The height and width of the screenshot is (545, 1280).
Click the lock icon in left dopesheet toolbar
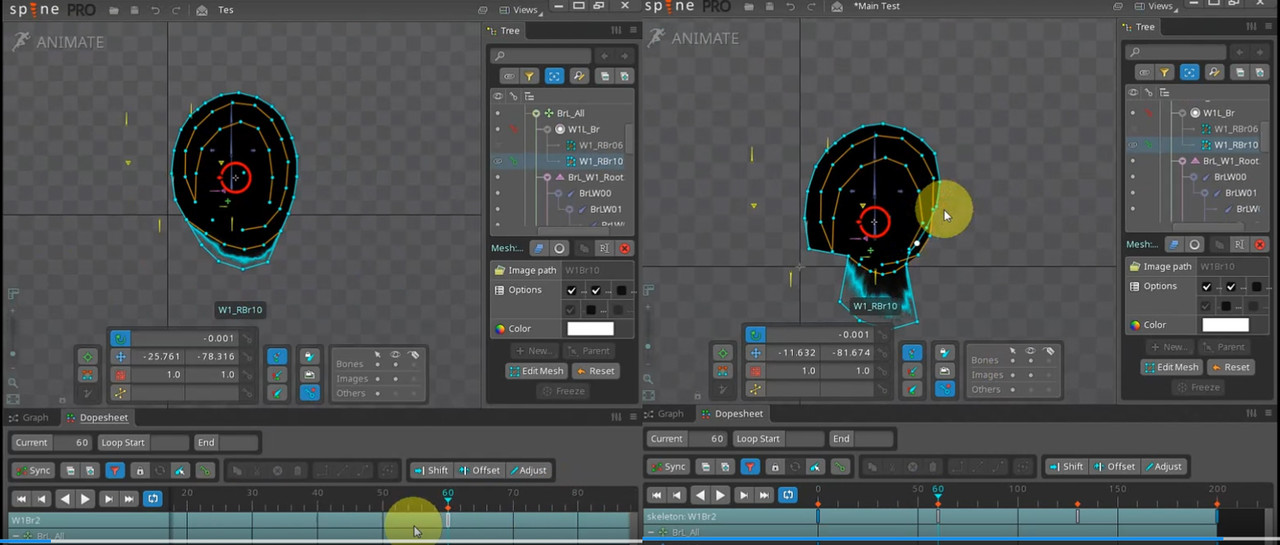pyautogui.click(x=140, y=470)
